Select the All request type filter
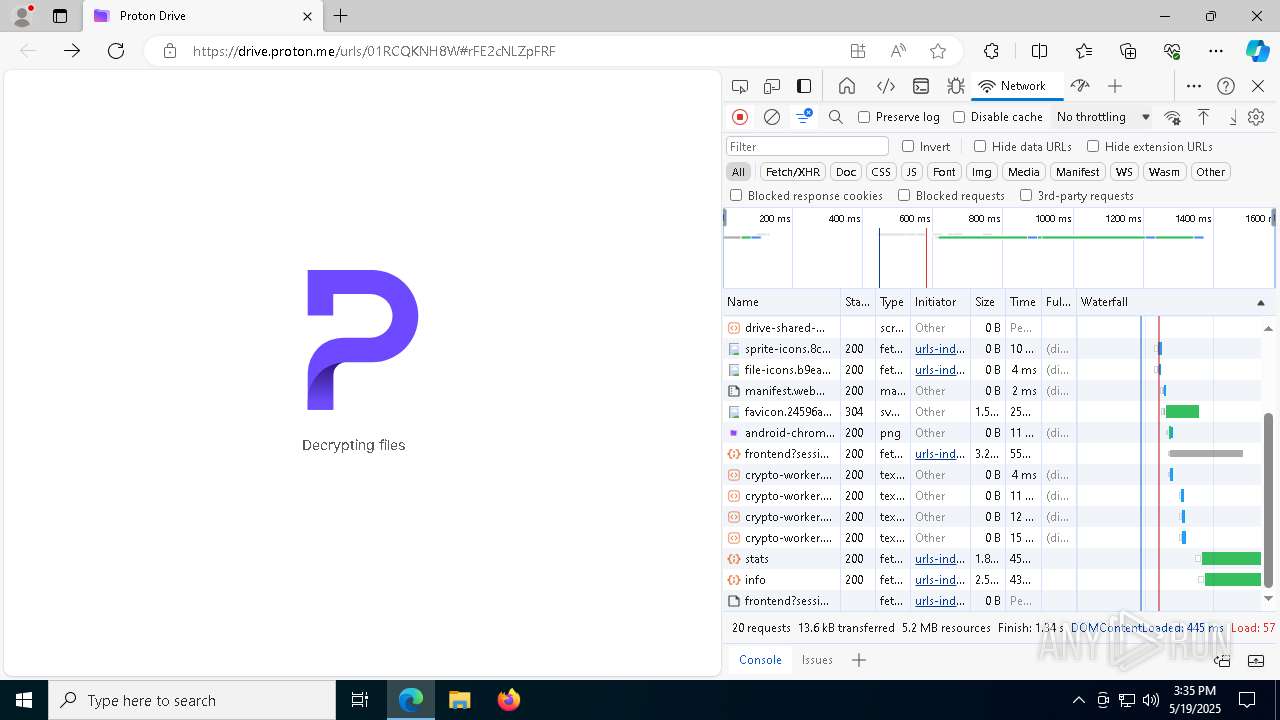The image size is (1280, 720). click(738, 172)
